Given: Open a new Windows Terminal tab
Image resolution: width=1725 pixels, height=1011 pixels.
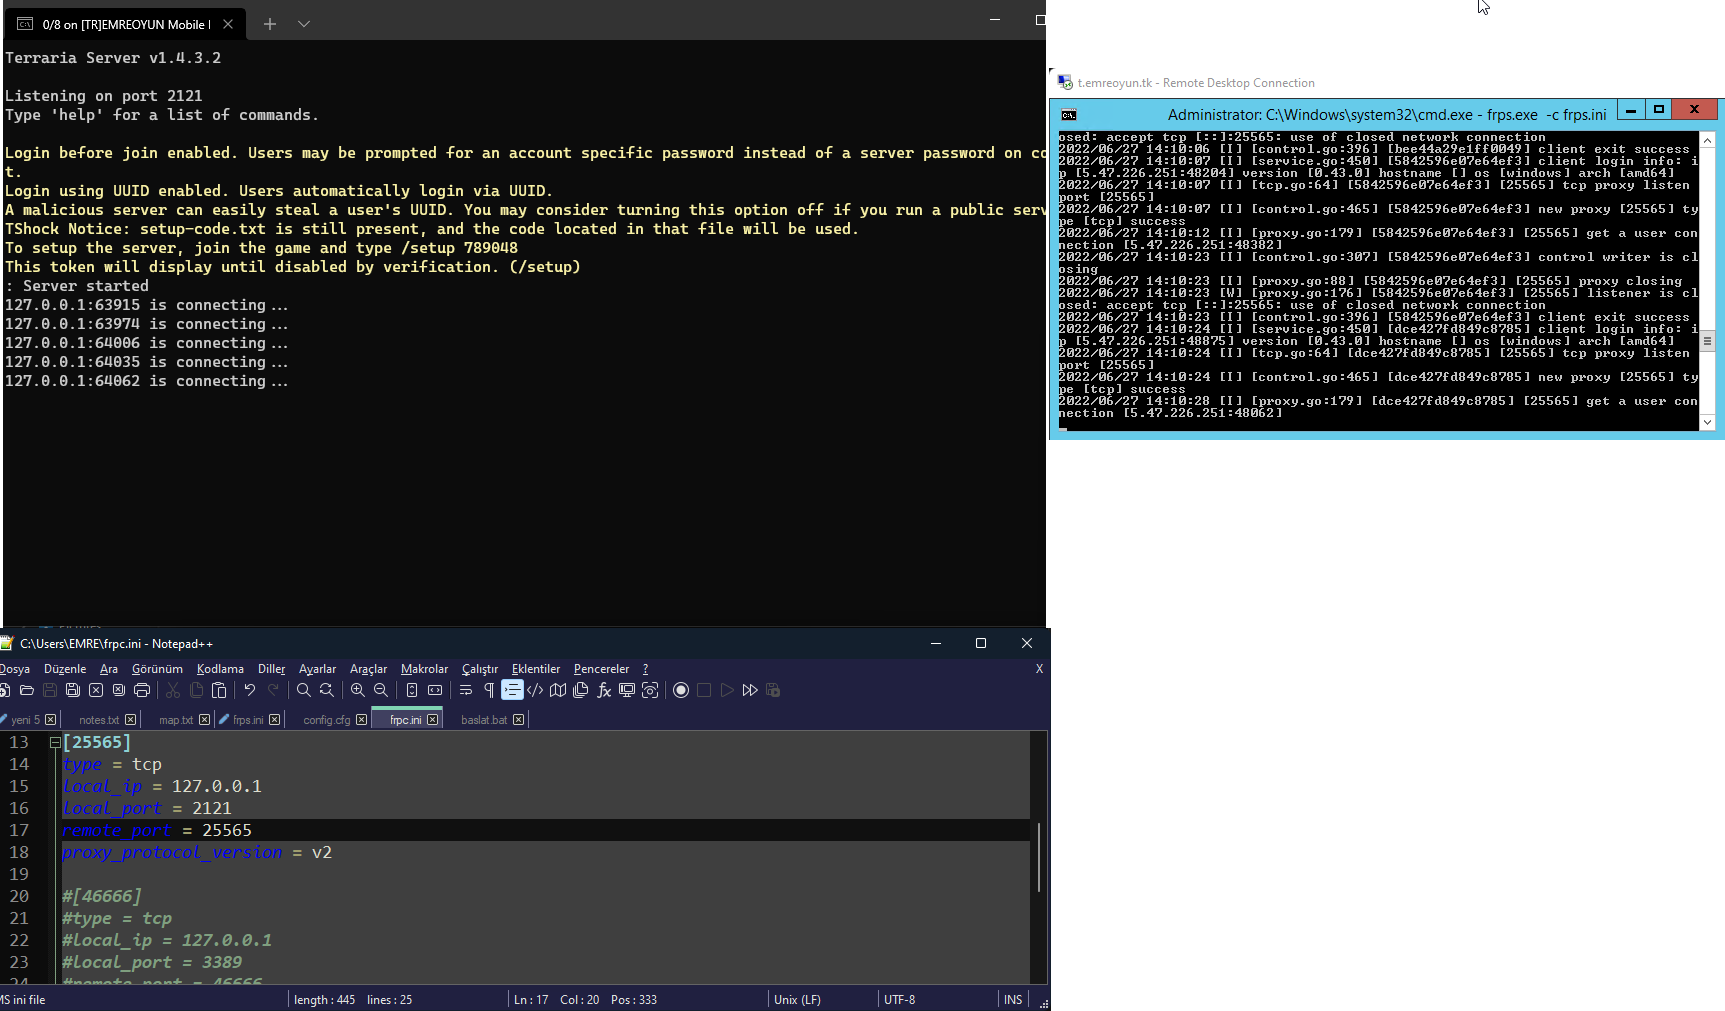Looking at the screenshot, I should 269,23.
